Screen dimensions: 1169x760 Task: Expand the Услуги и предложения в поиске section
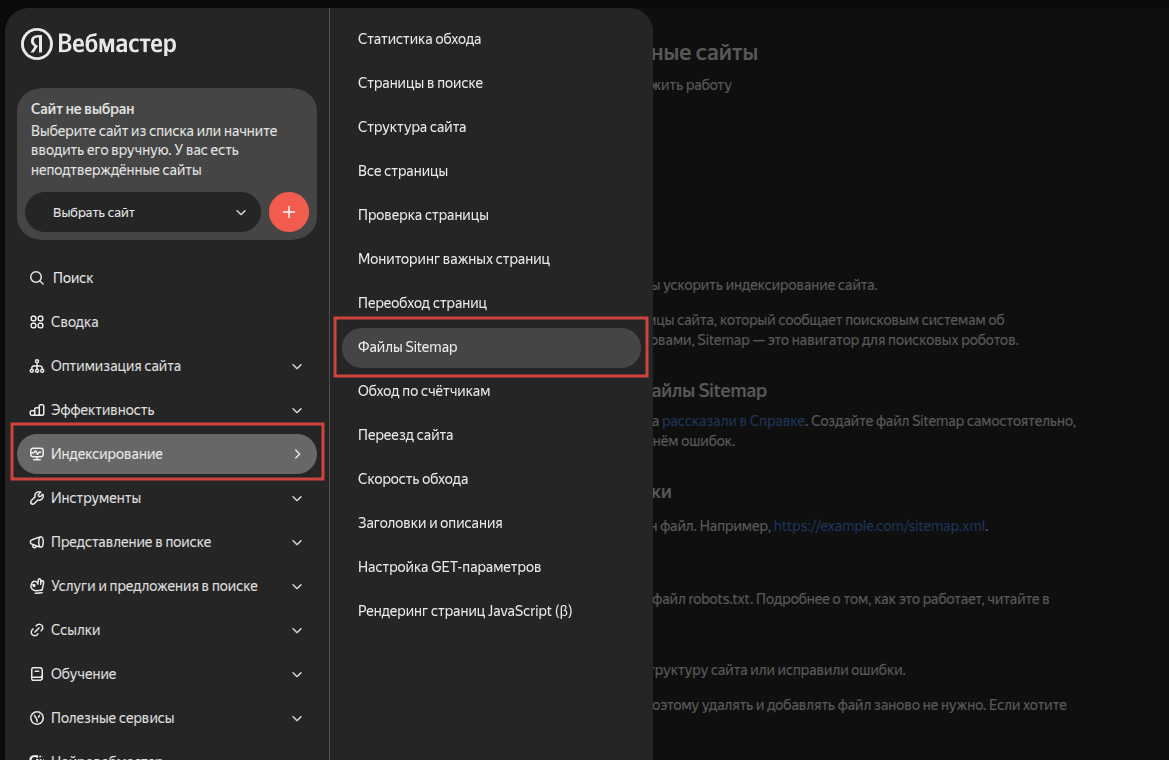[x=297, y=586]
